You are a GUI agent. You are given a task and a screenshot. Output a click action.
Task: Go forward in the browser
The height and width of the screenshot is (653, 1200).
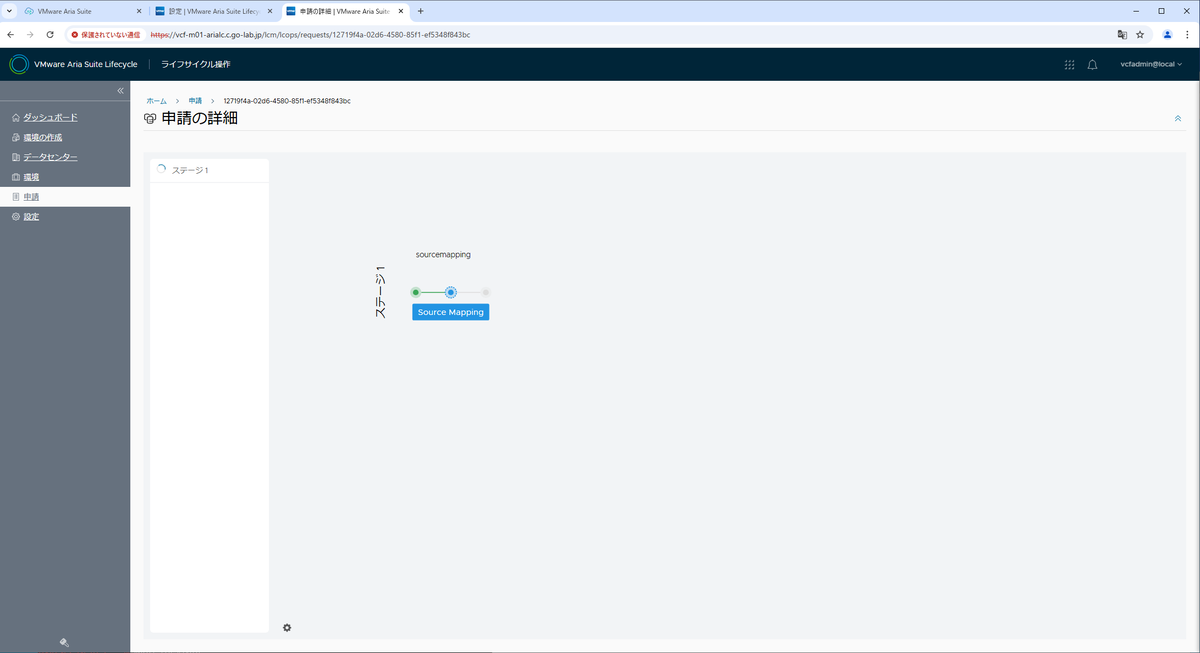pyautogui.click(x=30, y=34)
